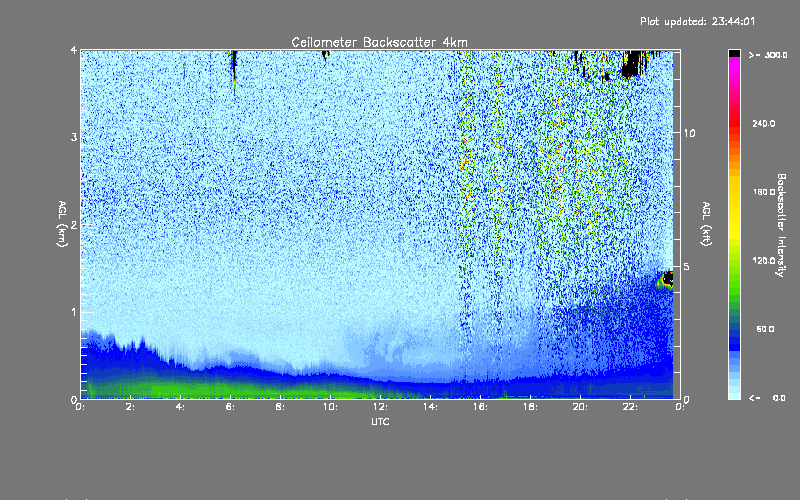800x500 pixels.
Task: Click the "22:" hour tick on the UTC axis
Action: 631,407
